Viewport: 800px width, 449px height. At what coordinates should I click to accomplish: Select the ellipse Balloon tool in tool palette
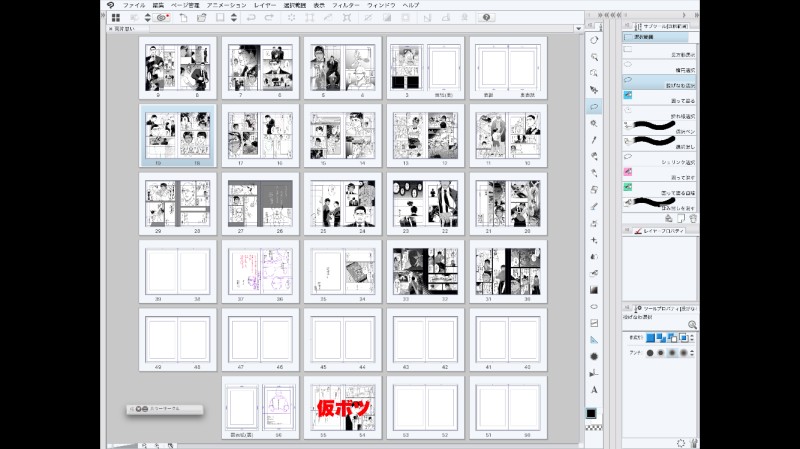coord(594,307)
